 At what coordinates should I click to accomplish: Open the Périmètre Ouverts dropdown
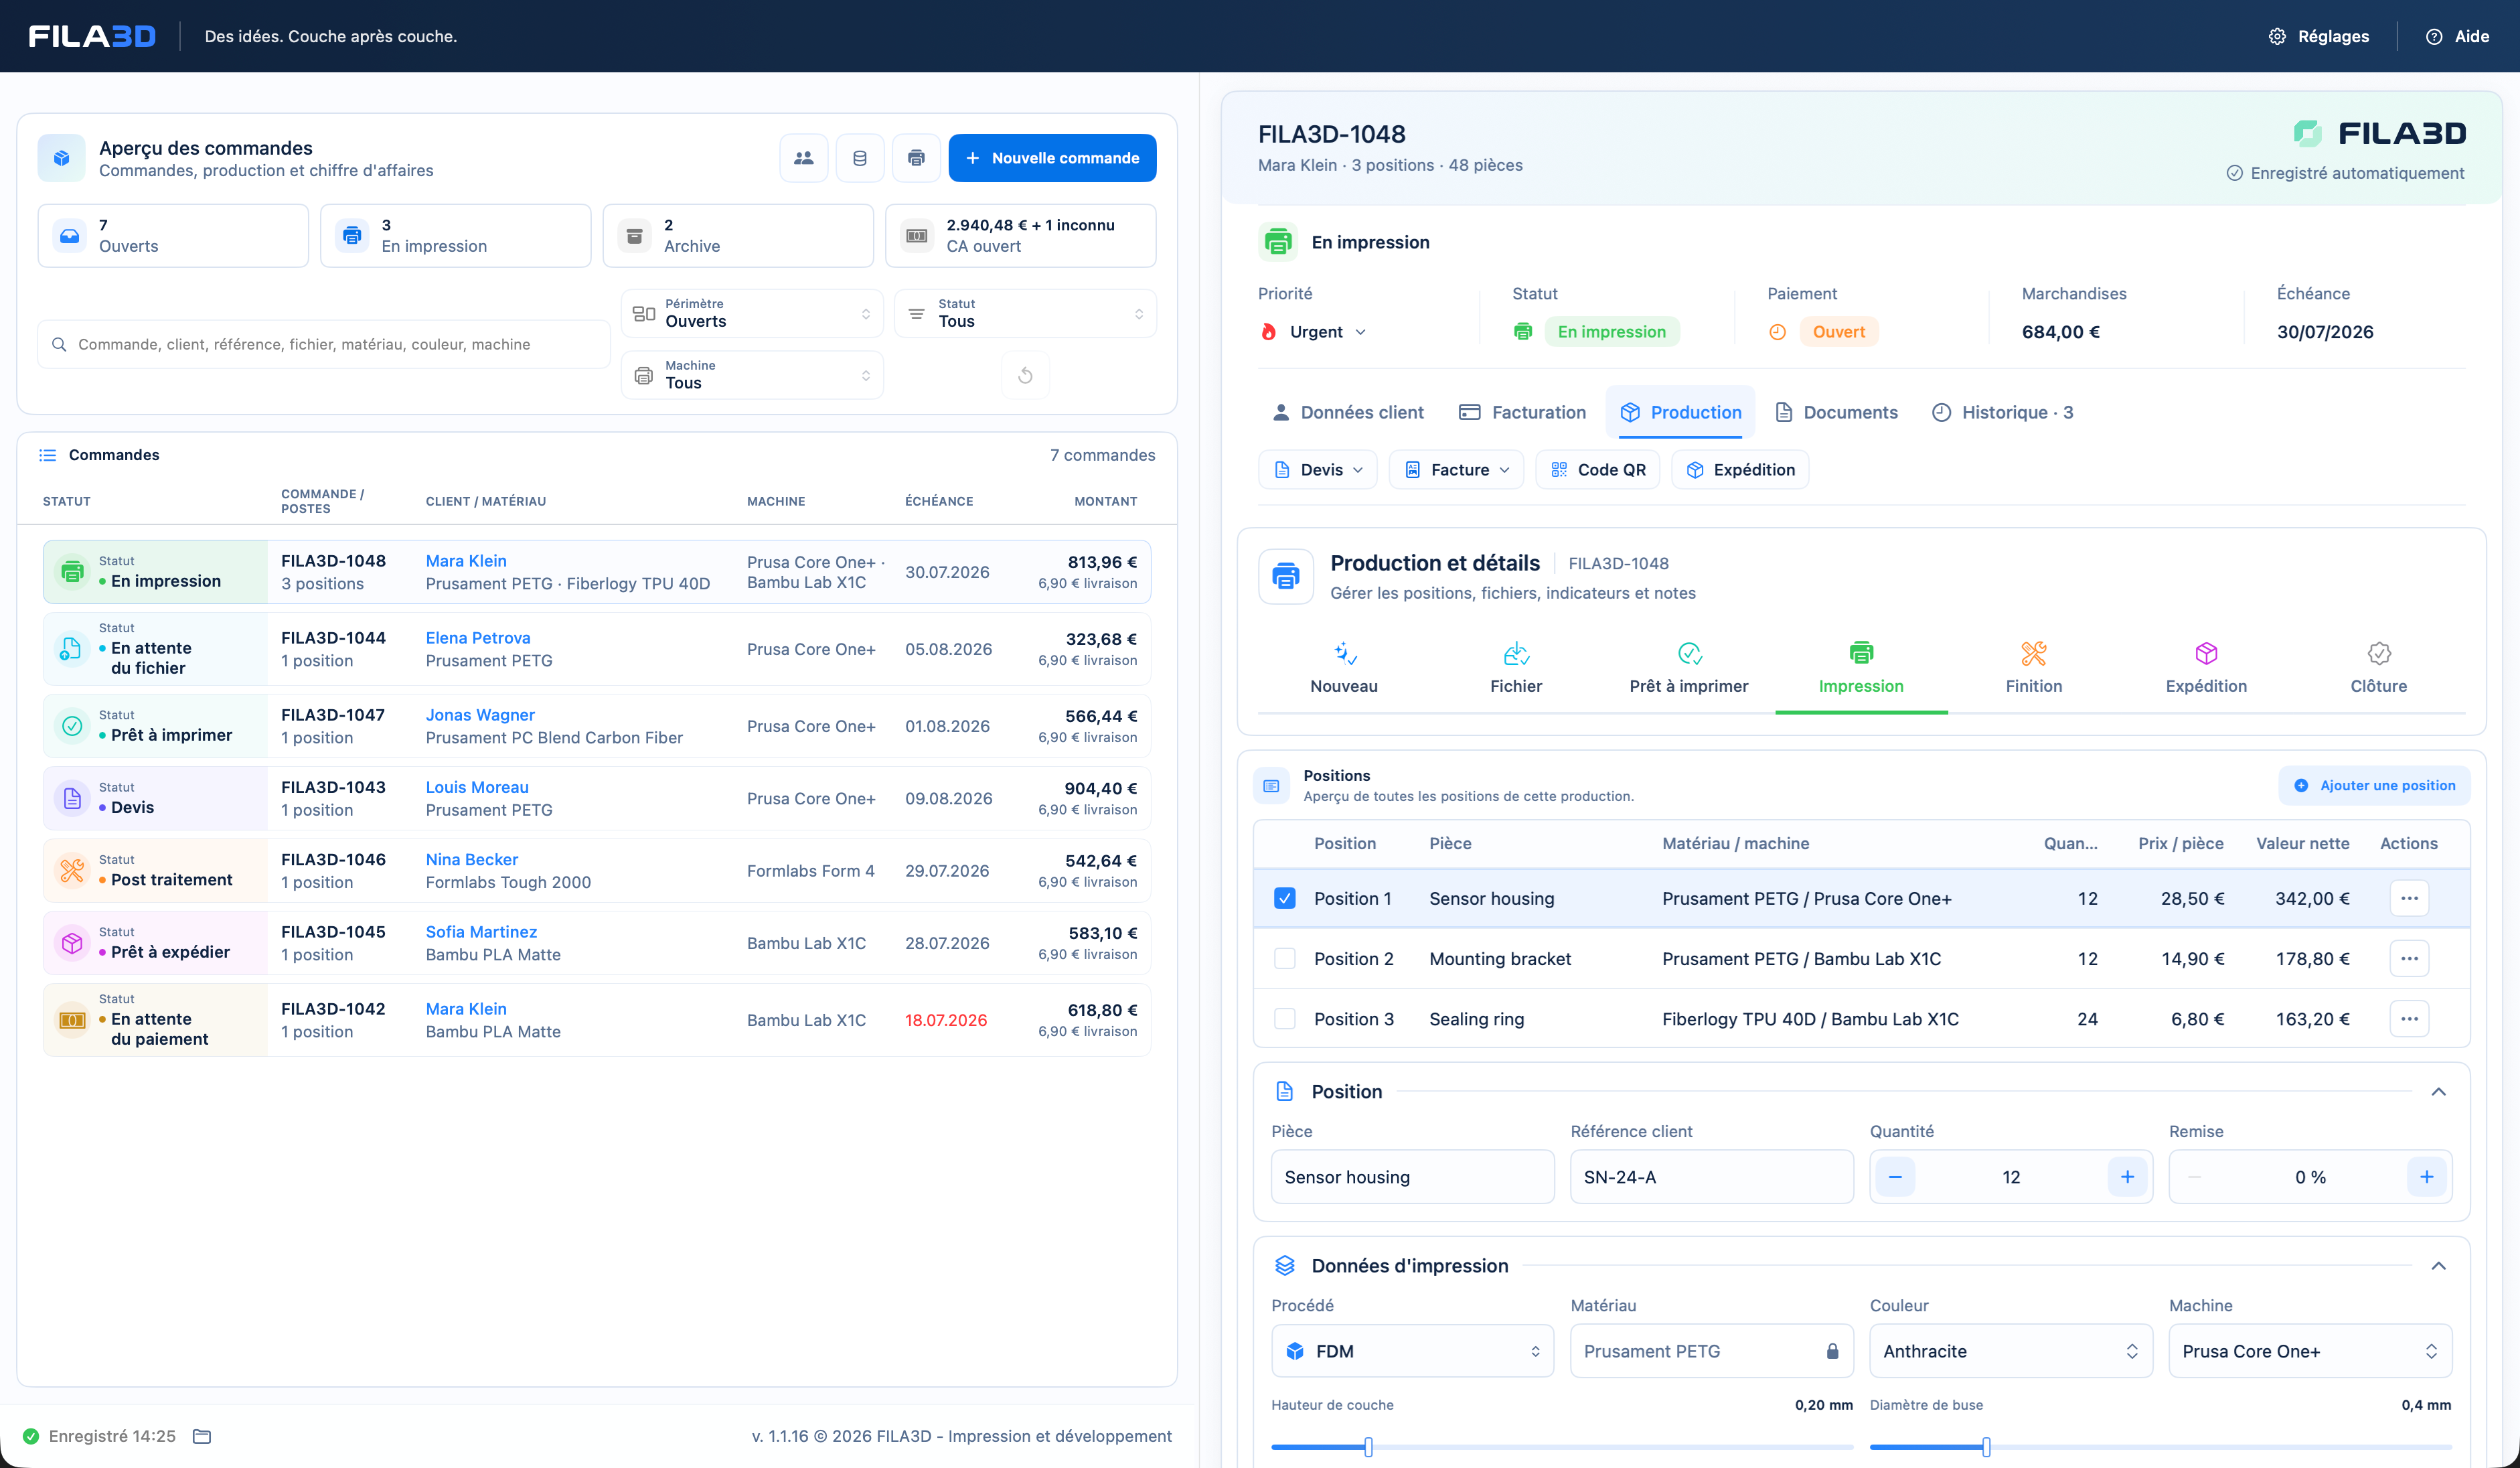click(x=752, y=313)
